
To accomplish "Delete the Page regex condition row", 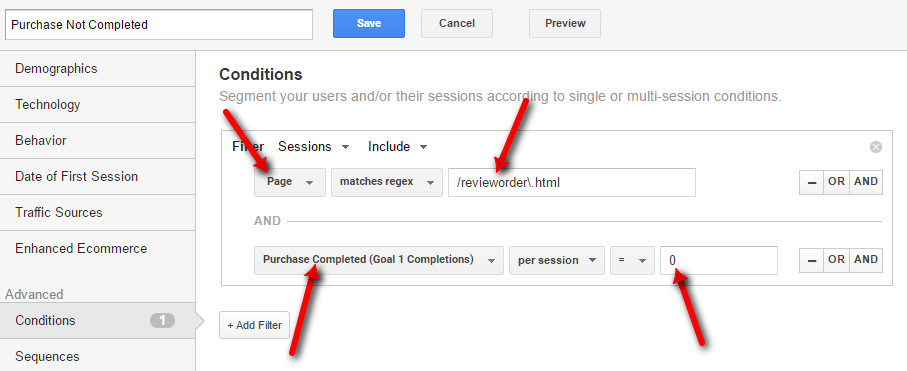I will 812,182.
